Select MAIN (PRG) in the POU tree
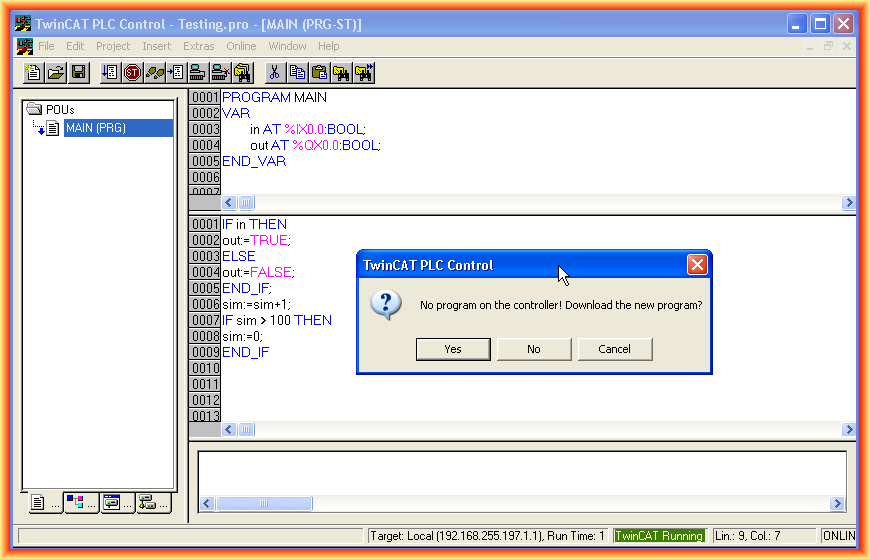Viewport: 870px width, 559px height. point(95,128)
